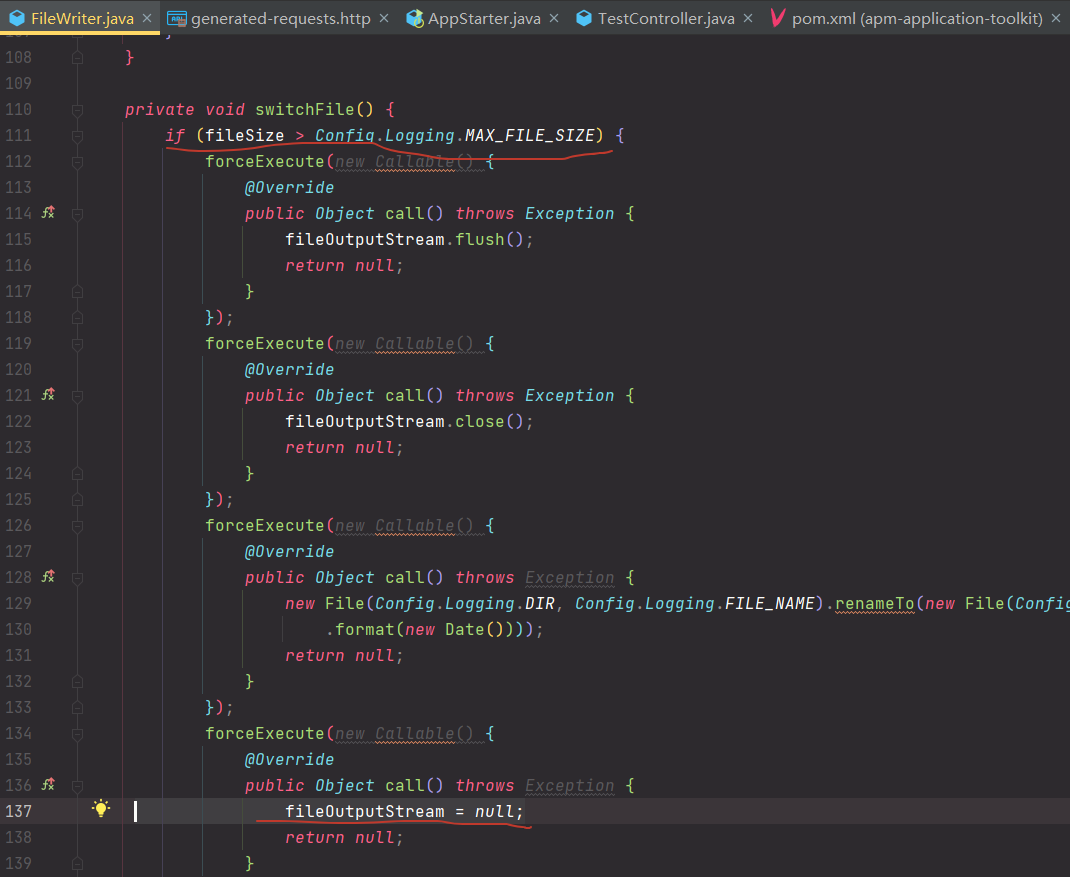Close the FileWriter.java tab
The width and height of the screenshot is (1070, 877).
click(x=147, y=18)
